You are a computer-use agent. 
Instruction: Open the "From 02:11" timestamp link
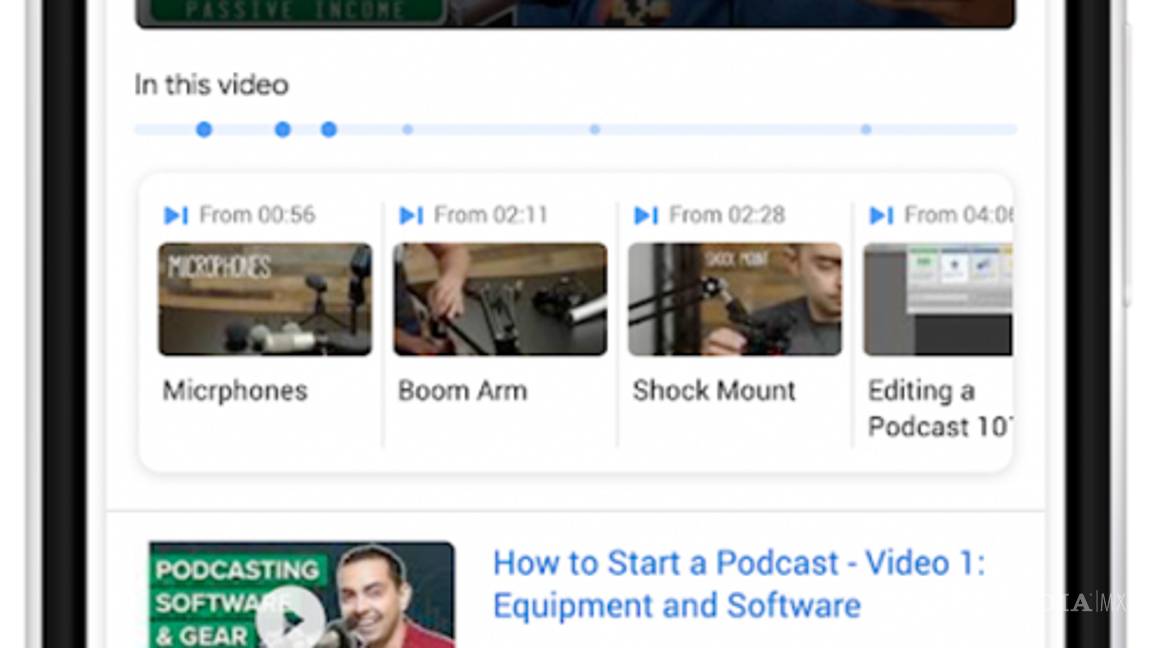pos(490,214)
